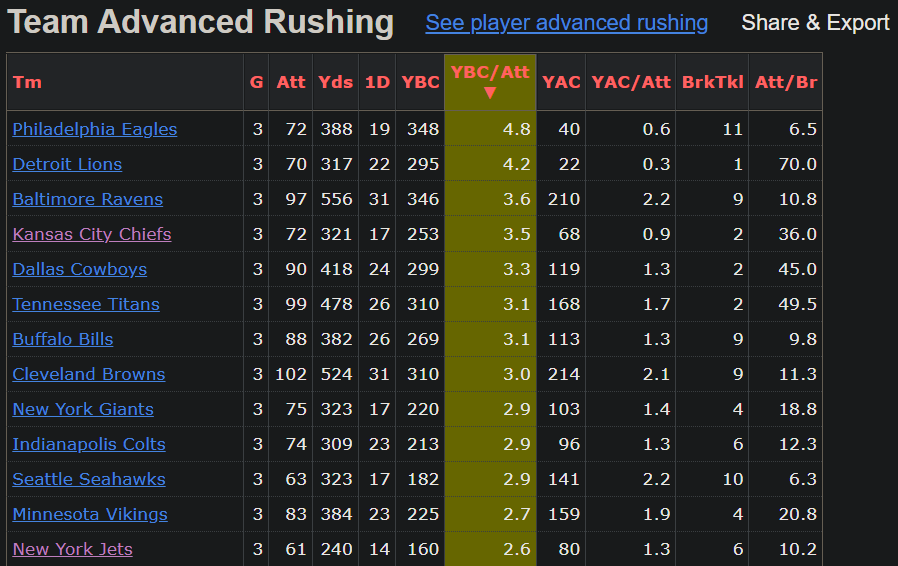The width and height of the screenshot is (898, 566).
Task: Open the New York Giants team link
Action: tap(83, 409)
